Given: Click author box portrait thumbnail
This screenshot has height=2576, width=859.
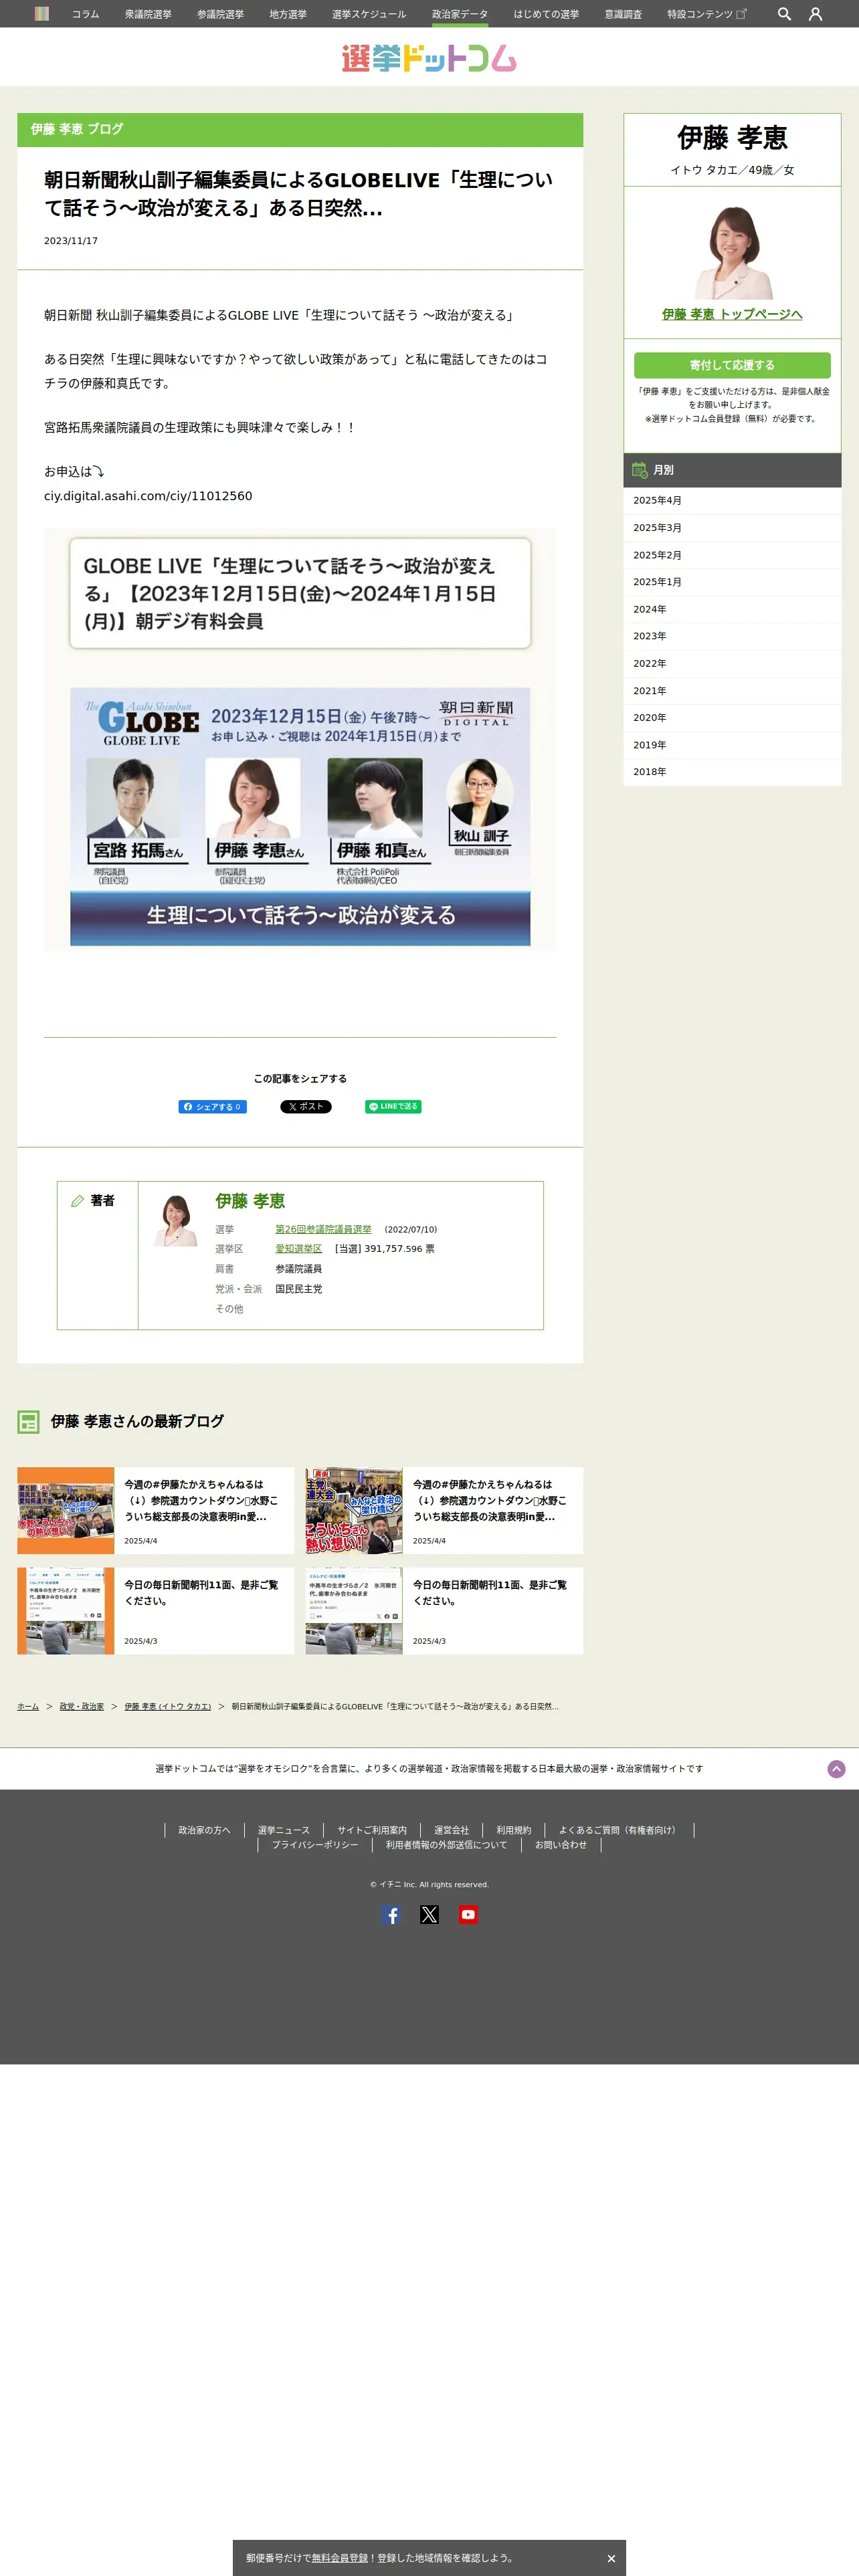Looking at the screenshot, I should pos(176,1219).
